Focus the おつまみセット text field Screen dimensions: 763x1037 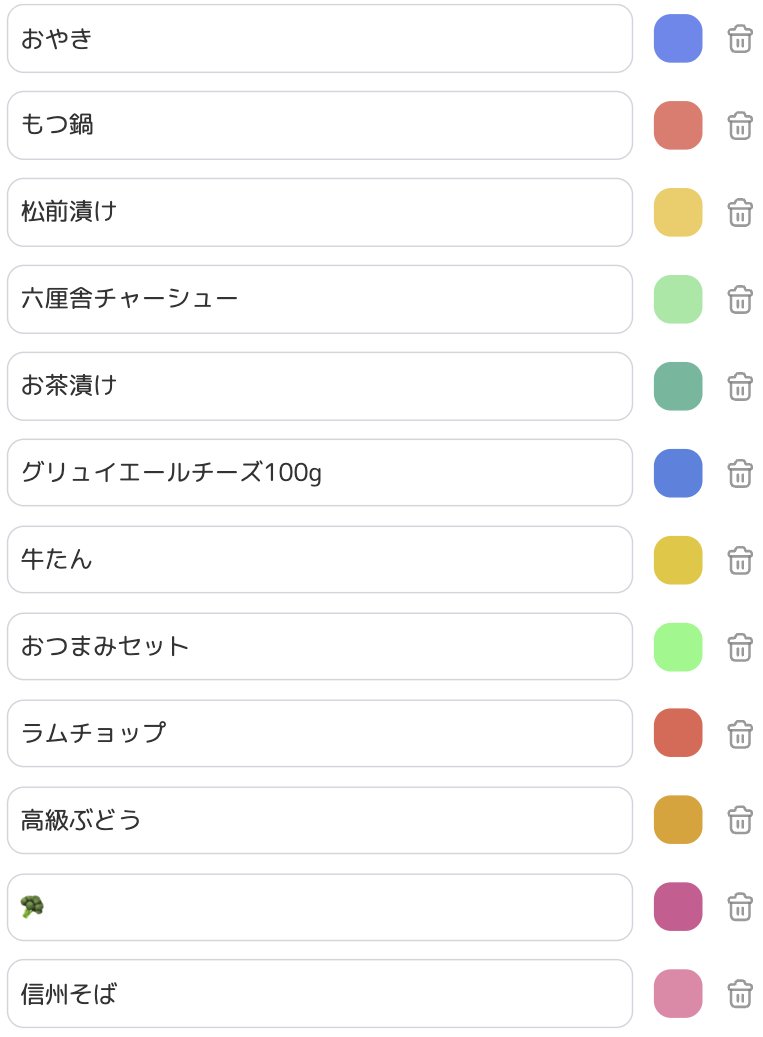(320, 647)
